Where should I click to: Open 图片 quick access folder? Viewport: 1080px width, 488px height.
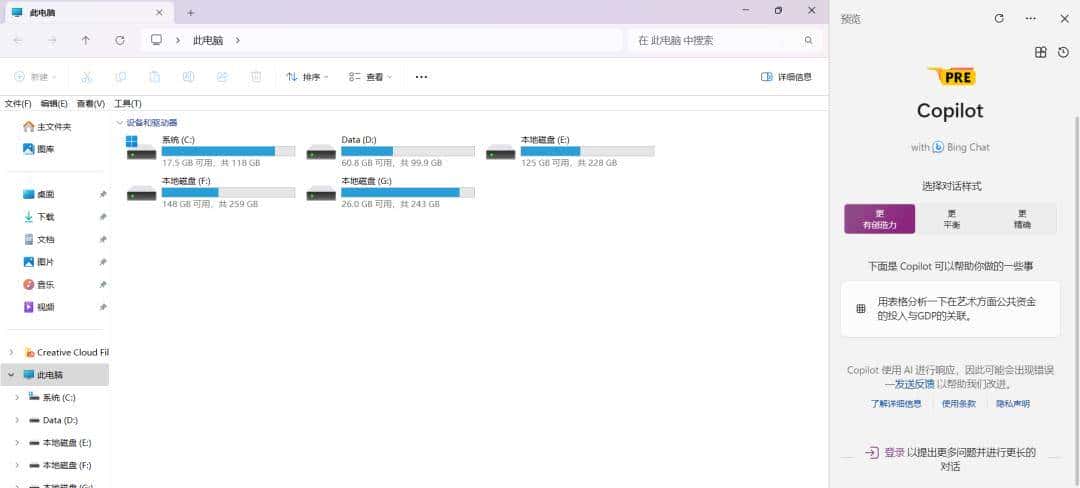point(39,262)
